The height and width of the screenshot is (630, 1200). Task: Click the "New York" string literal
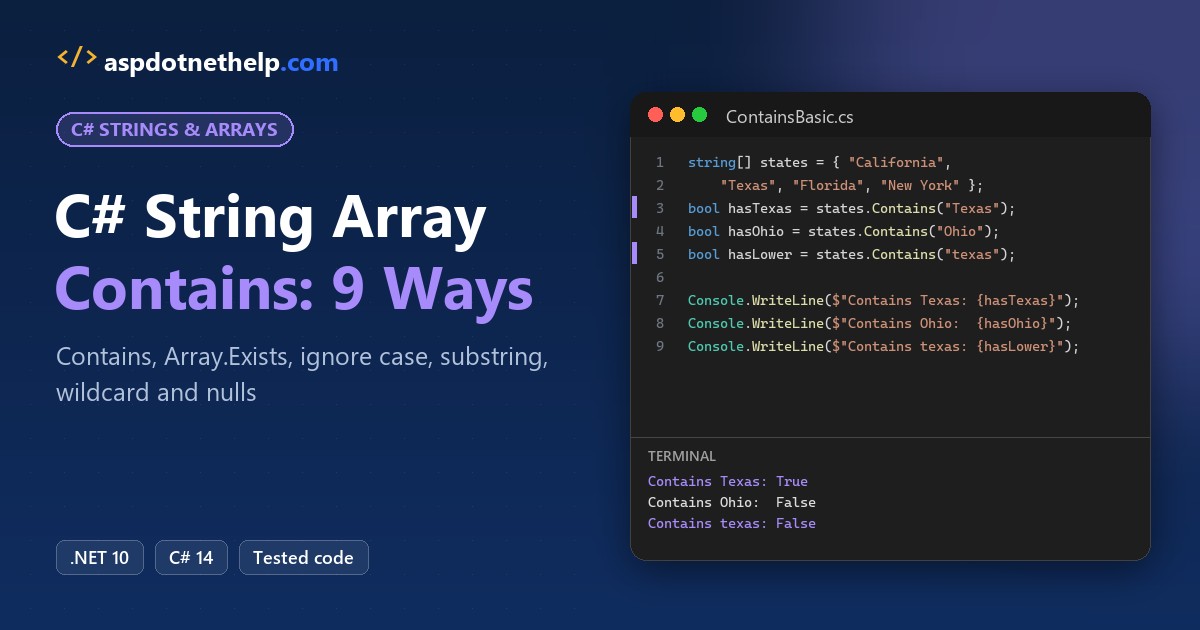coord(920,185)
